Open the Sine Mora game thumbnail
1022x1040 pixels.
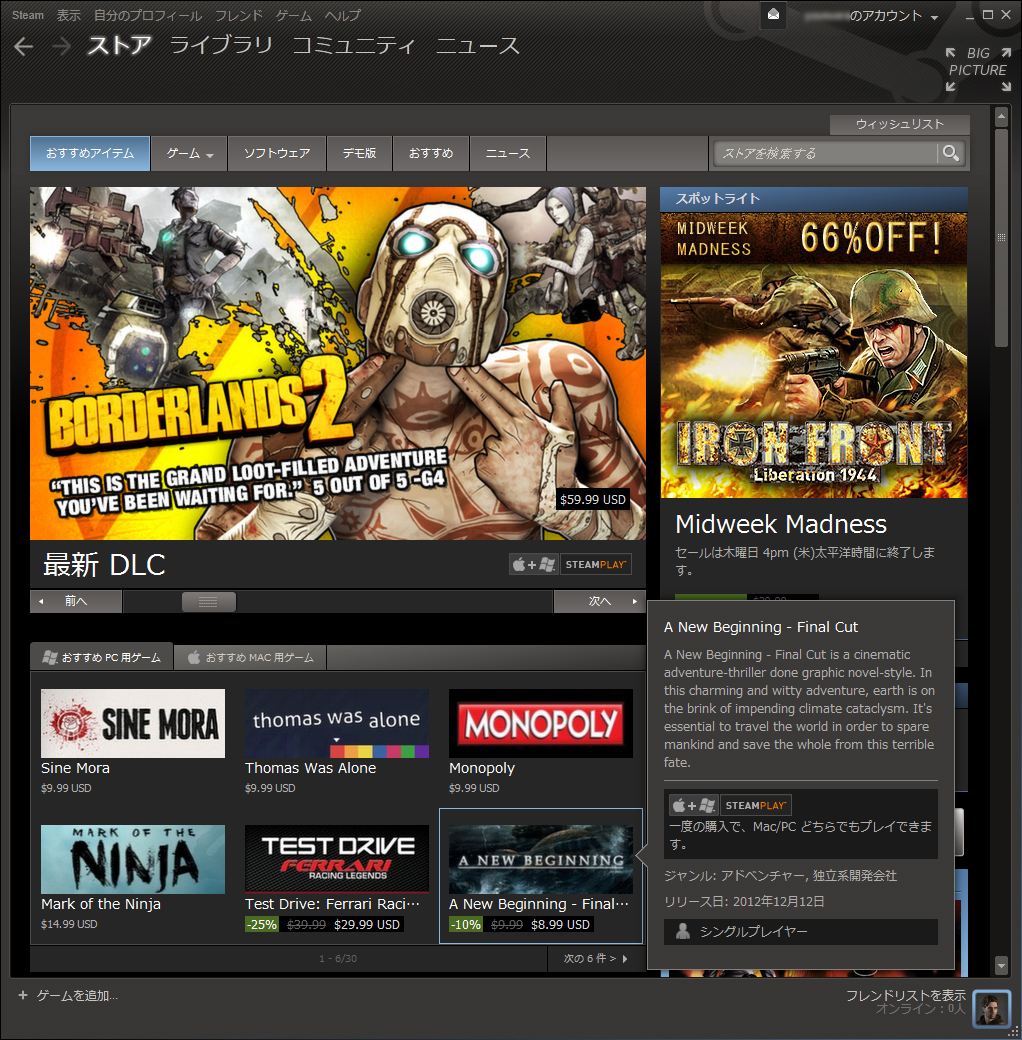[133, 723]
